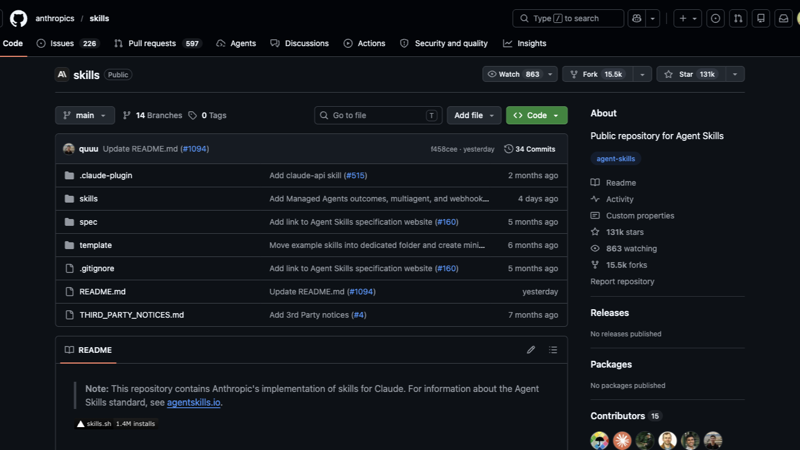Click Report repository link
The height and width of the screenshot is (450, 800).
pyautogui.click(x=622, y=281)
